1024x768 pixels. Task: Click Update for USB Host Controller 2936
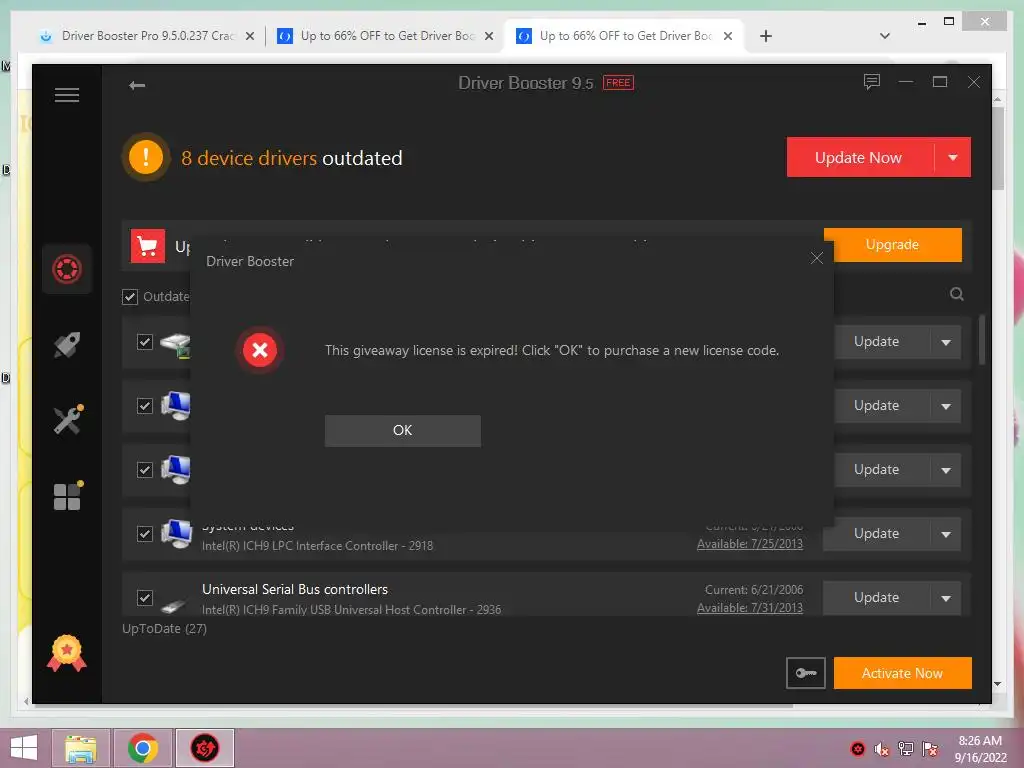876,598
